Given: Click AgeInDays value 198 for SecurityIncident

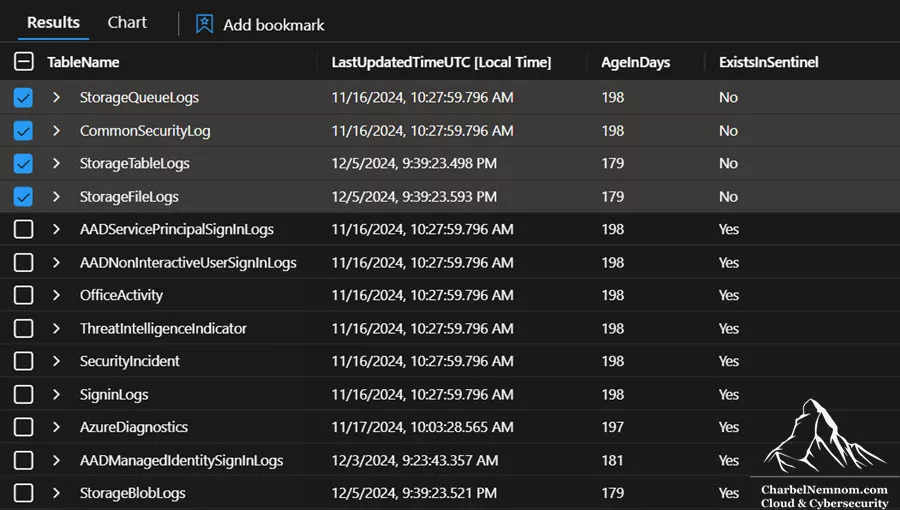Looking at the screenshot, I should pyautogui.click(x=612, y=361).
